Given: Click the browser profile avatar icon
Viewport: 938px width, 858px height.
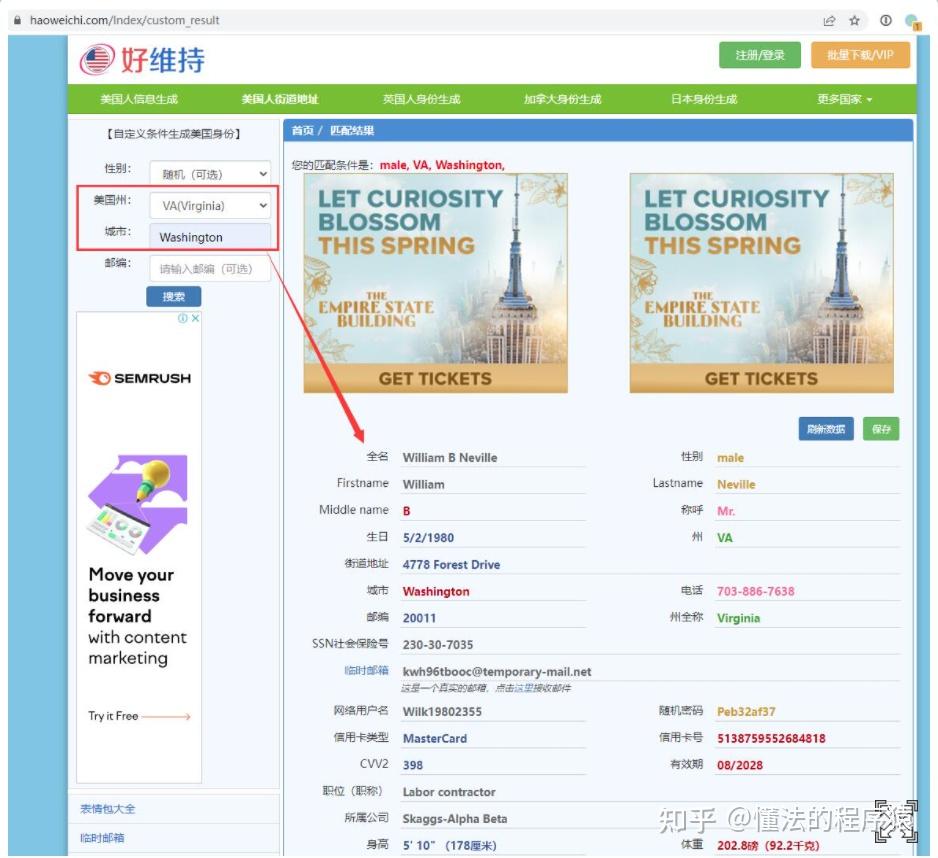Looking at the screenshot, I should coord(911,19).
